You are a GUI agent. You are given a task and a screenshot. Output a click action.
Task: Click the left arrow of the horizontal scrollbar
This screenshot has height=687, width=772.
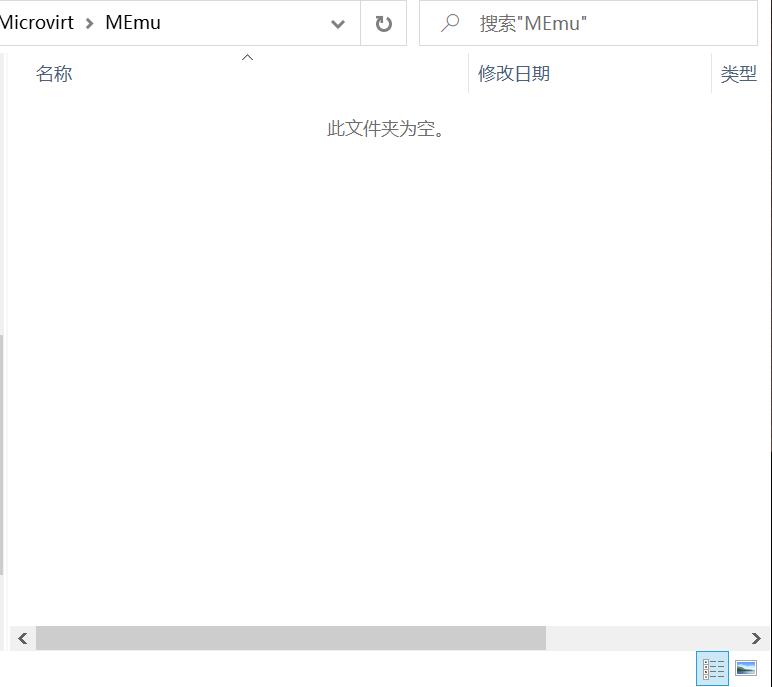[x=23, y=638]
